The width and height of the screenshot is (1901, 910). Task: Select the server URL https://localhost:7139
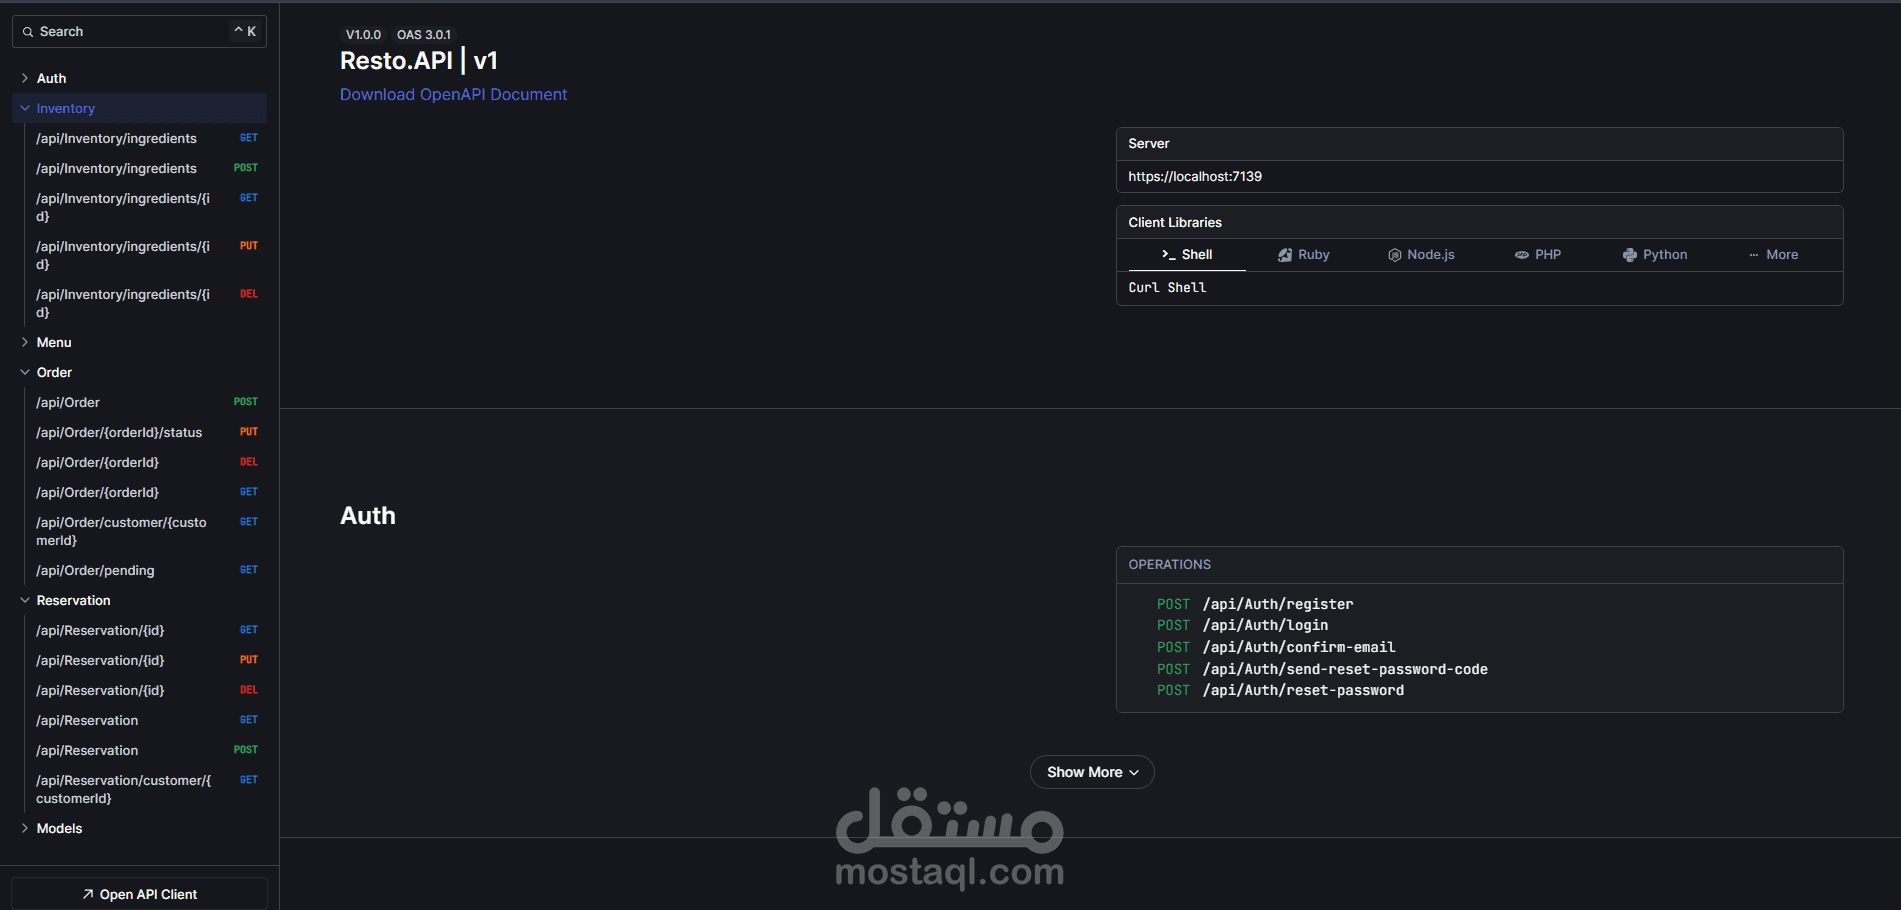click(x=1195, y=176)
